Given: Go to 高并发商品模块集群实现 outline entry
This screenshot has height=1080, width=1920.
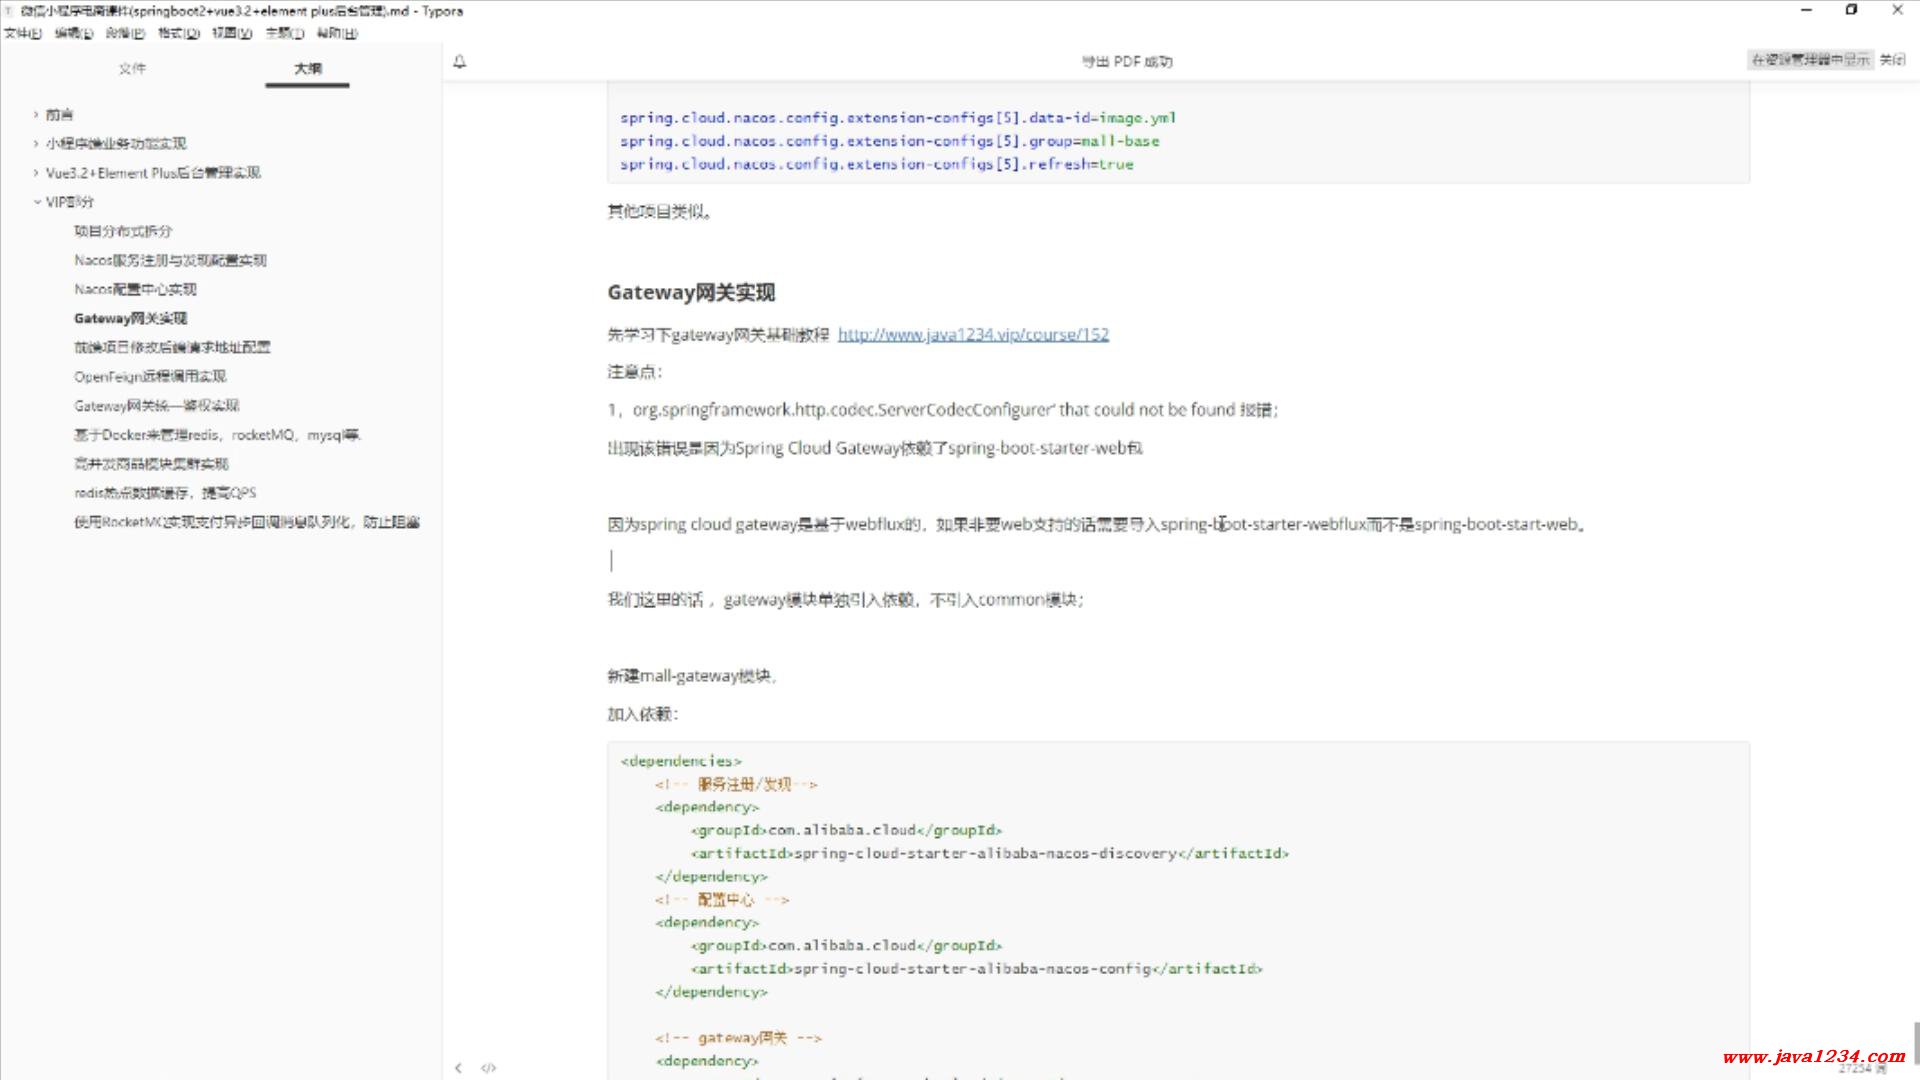Looking at the screenshot, I should pyautogui.click(x=151, y=464).
